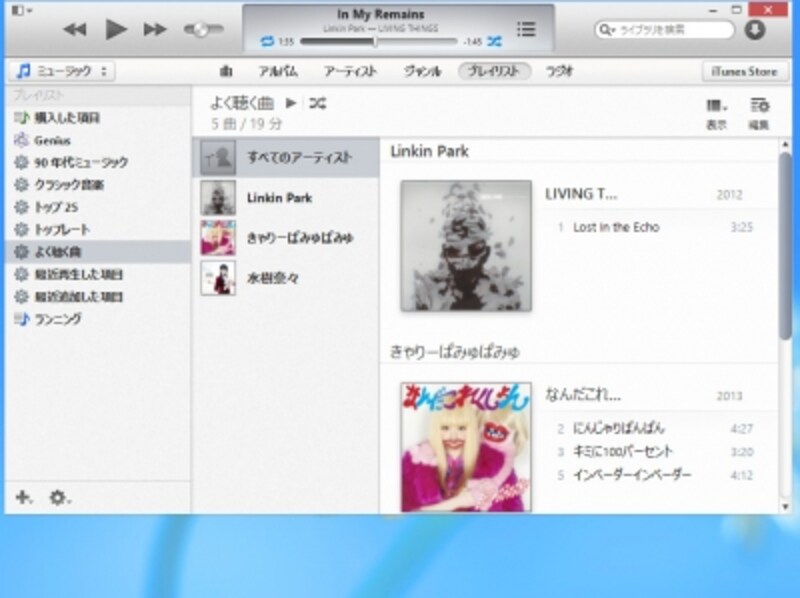Click Linkin Park artist thumbnail in list
This screenshot has height=598, width=800.
pos(218,197)
